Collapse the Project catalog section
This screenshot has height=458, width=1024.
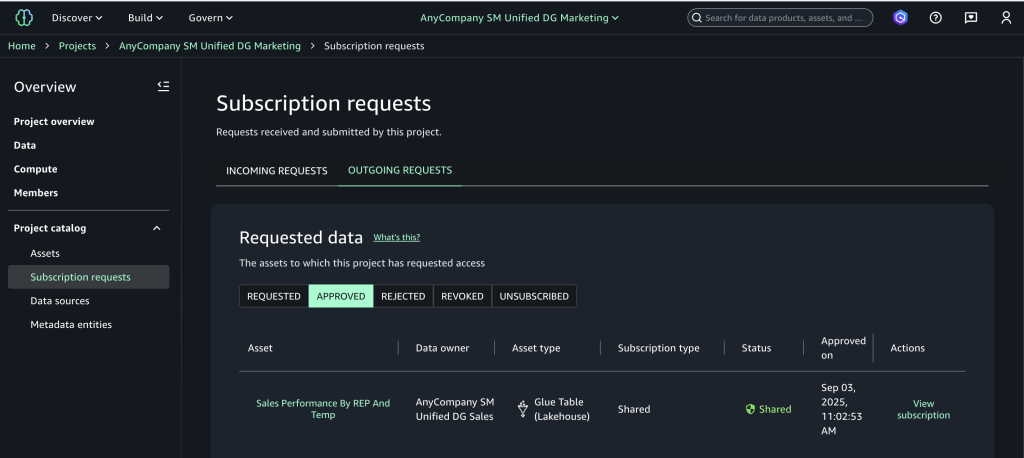156,228
